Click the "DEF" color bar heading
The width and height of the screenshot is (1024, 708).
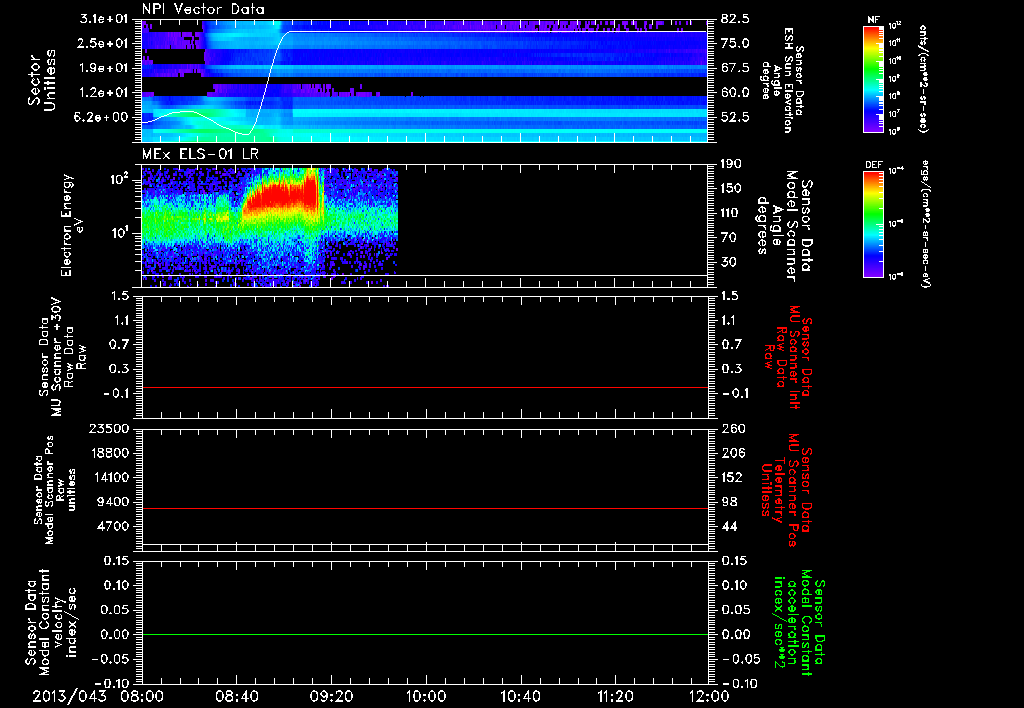click(873, 165)
